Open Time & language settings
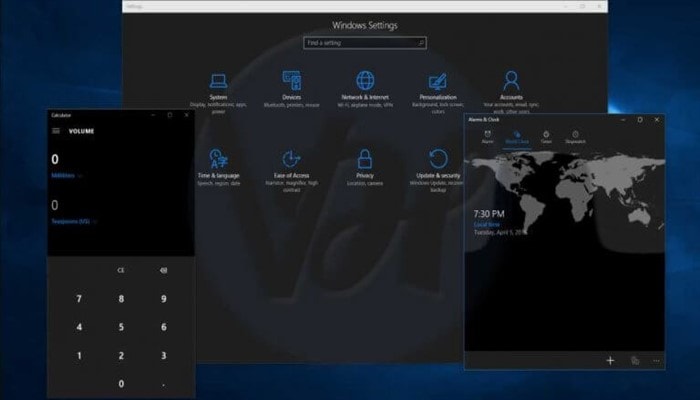Image resolution: width=700 pixels, height=400 pixels. (218, 167)
